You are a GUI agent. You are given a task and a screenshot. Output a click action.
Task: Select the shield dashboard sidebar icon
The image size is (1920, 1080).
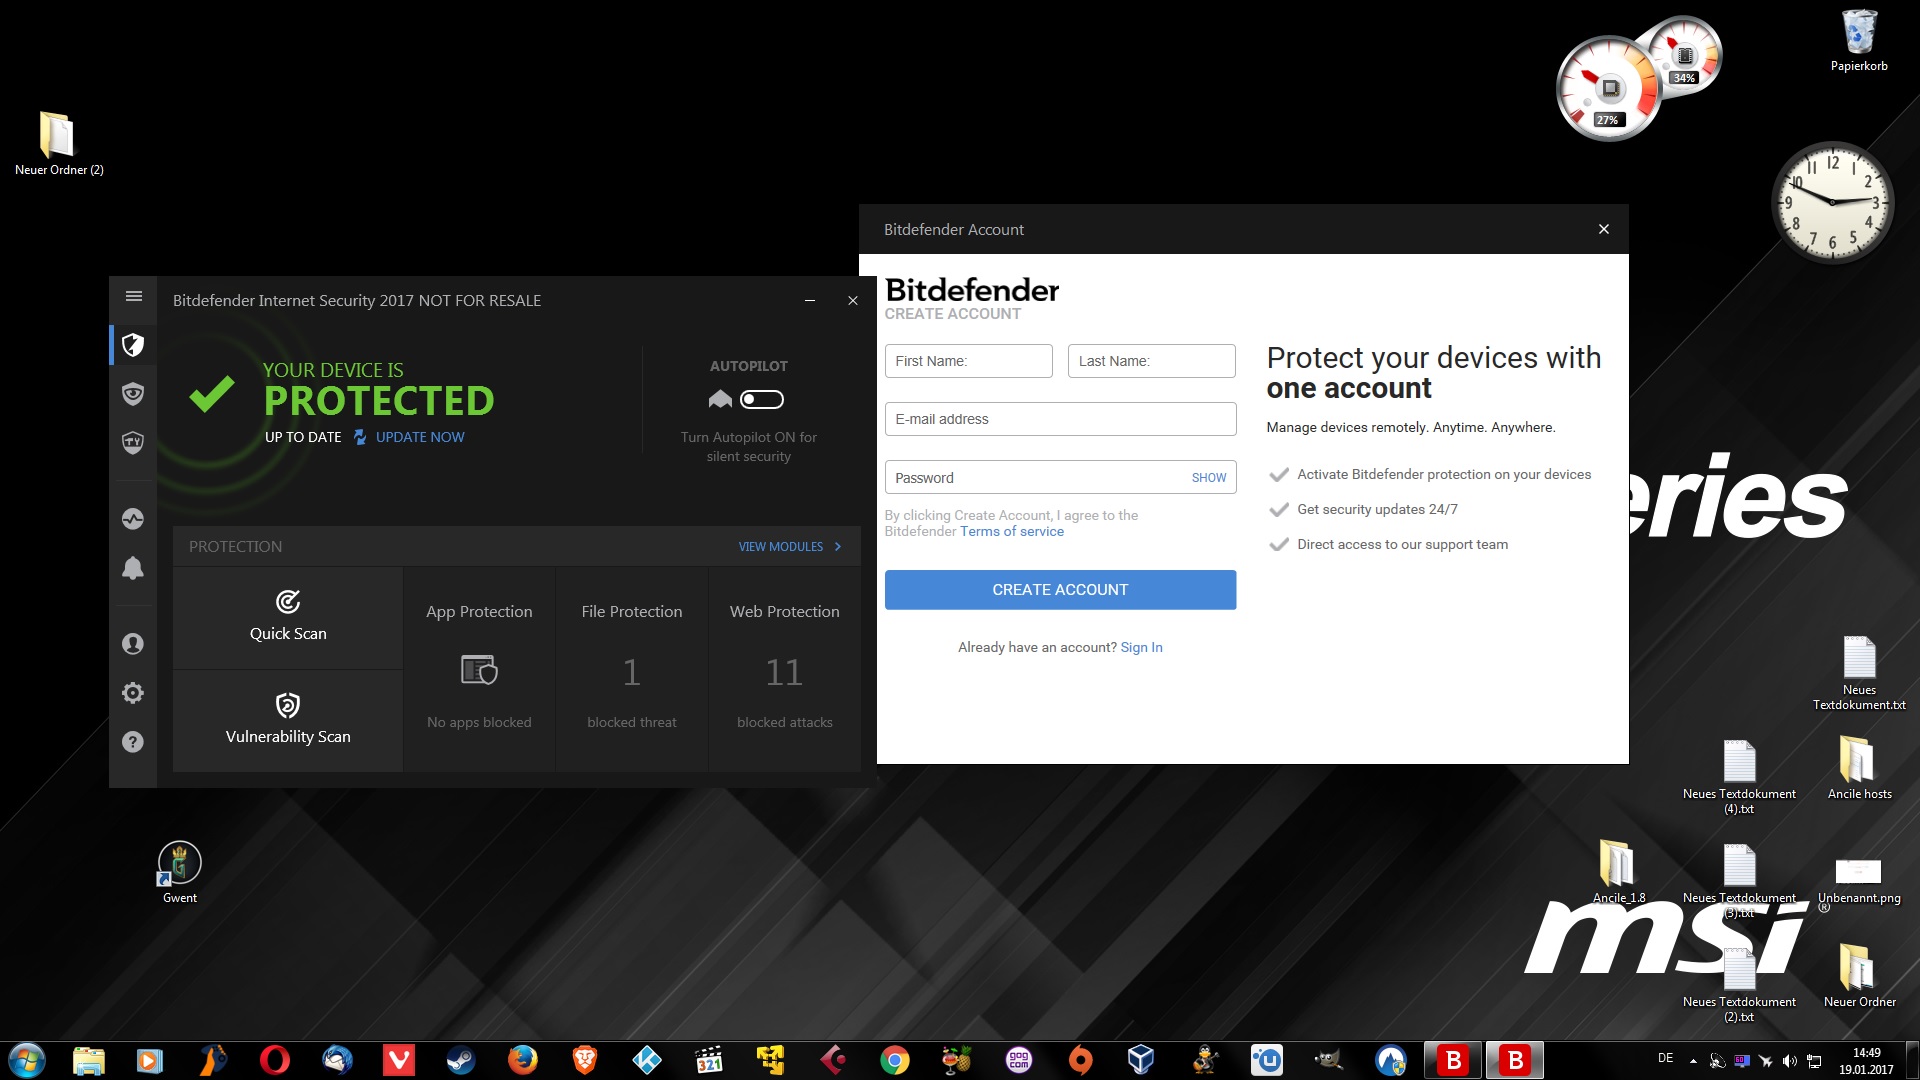tap(133, 345)
